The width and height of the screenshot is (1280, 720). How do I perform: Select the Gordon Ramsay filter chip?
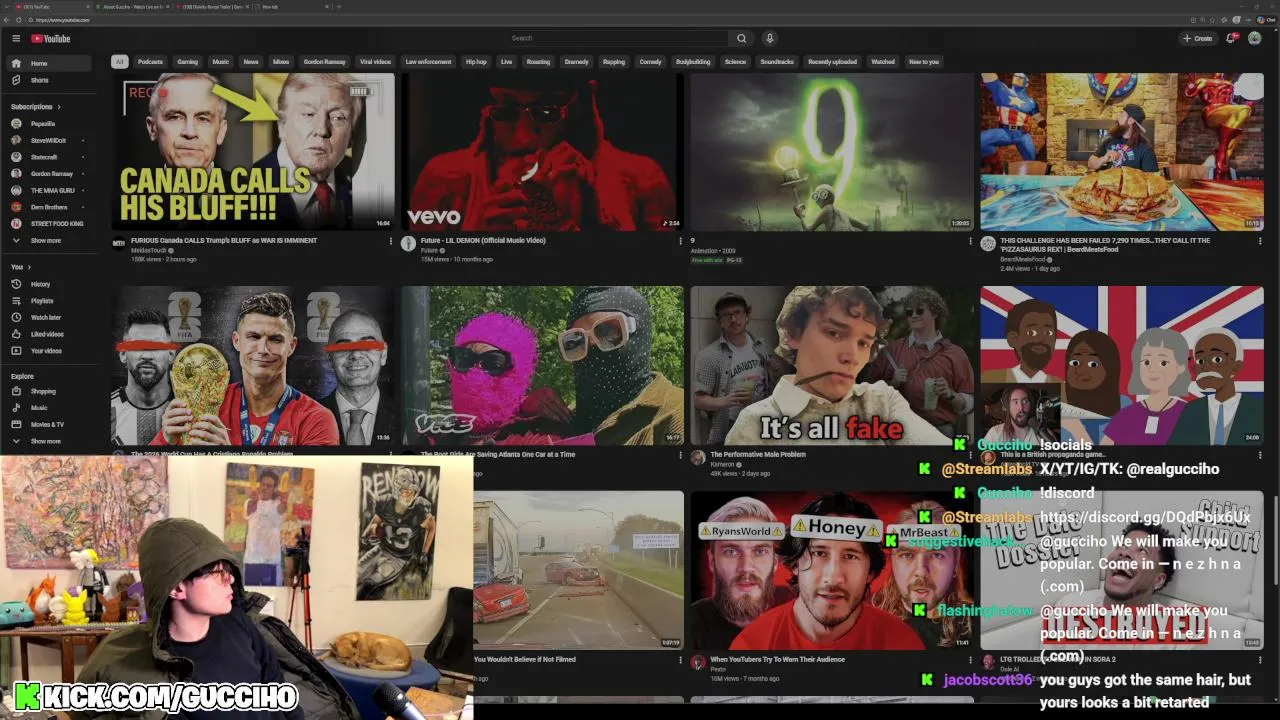click(325, 61)
